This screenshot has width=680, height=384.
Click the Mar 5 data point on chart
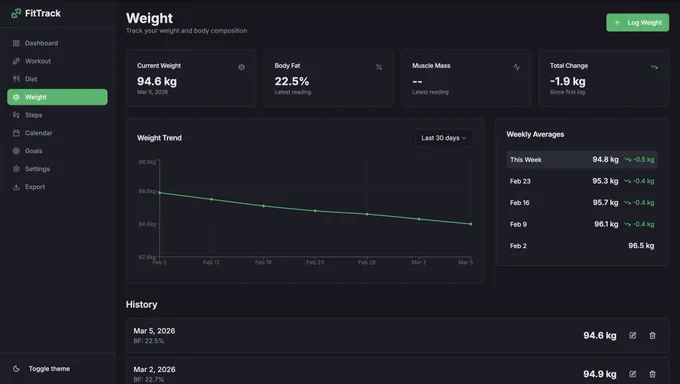[x=471, y=224]
